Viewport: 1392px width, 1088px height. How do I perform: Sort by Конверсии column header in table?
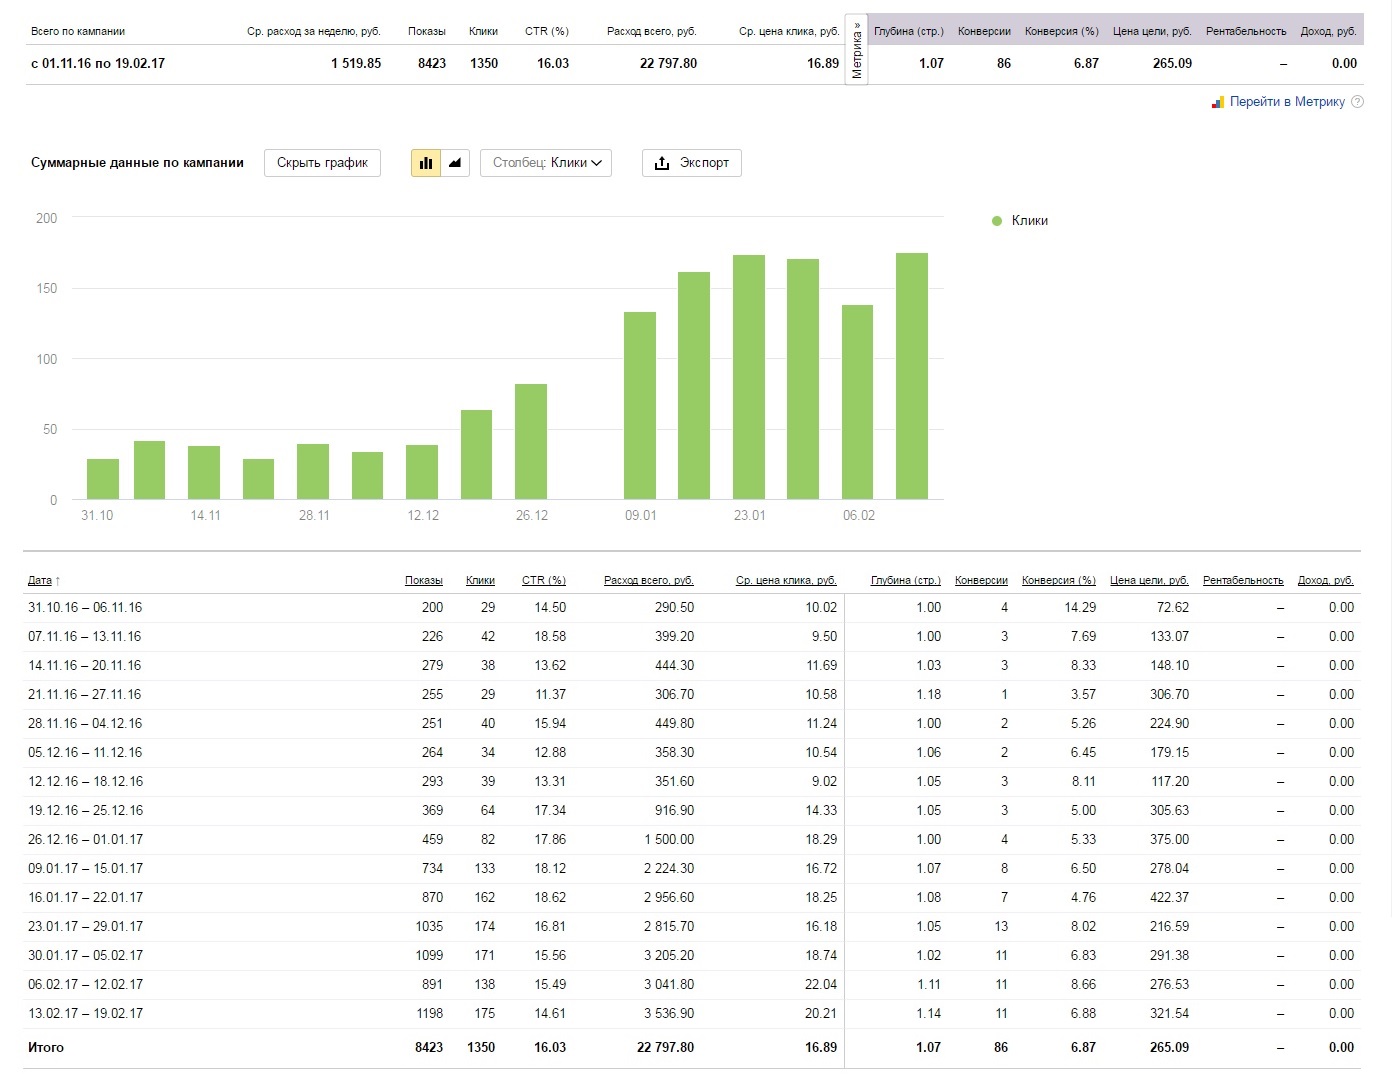pyautogui.click(x=981, y=580)
